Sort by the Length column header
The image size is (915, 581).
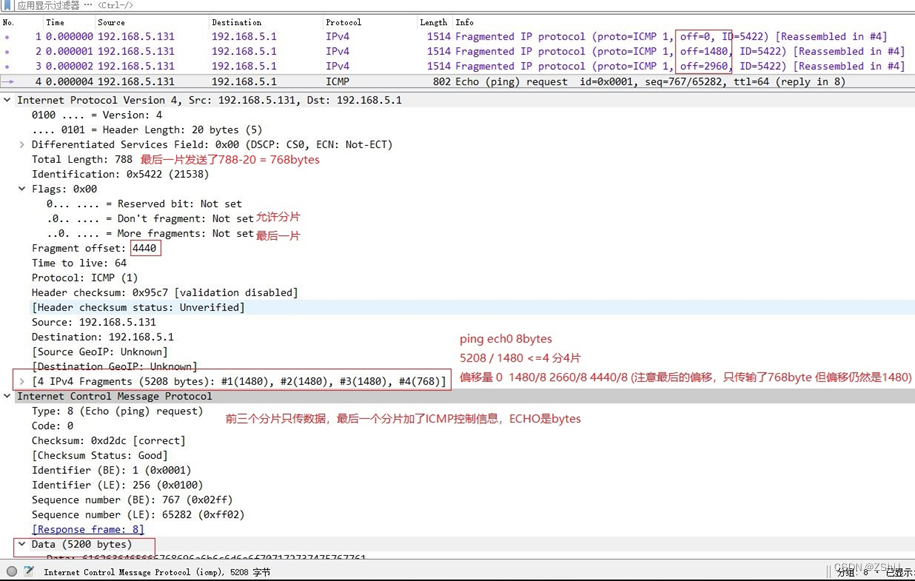point(433,22)
